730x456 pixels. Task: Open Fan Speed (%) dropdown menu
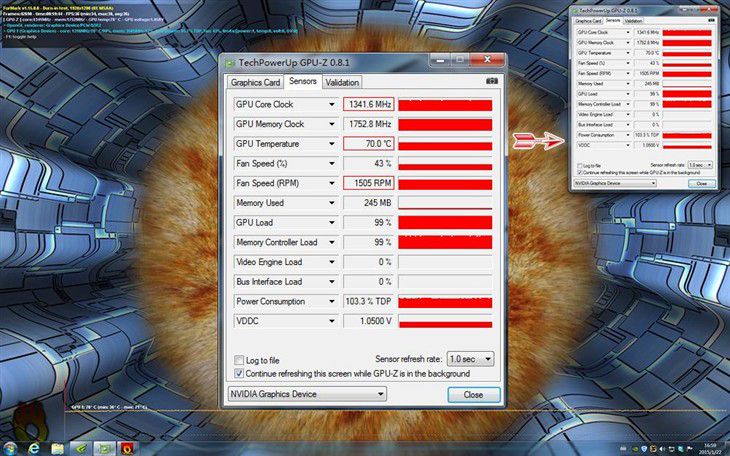tap(331, 163)
